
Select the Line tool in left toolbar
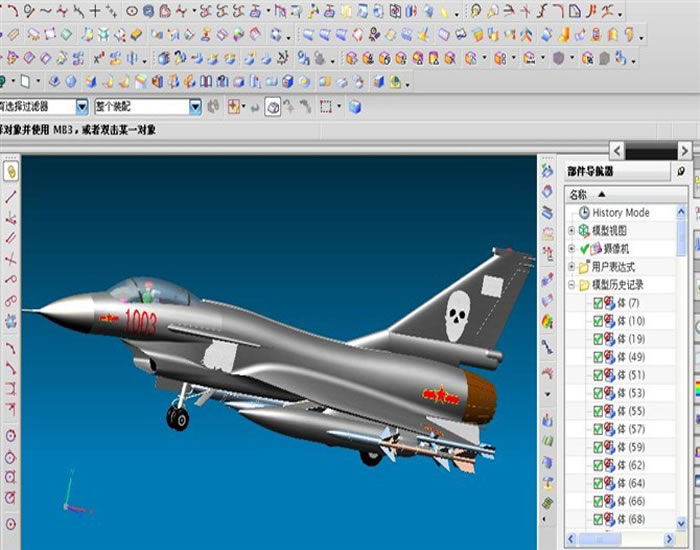11,197
